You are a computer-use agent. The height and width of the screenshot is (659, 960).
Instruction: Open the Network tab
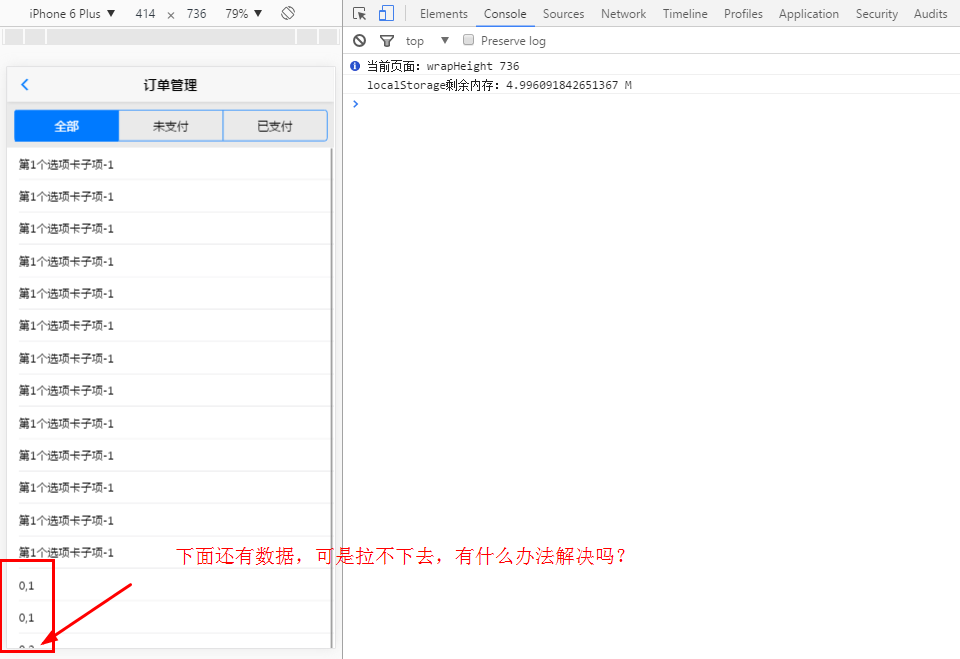tap(623, 14)
